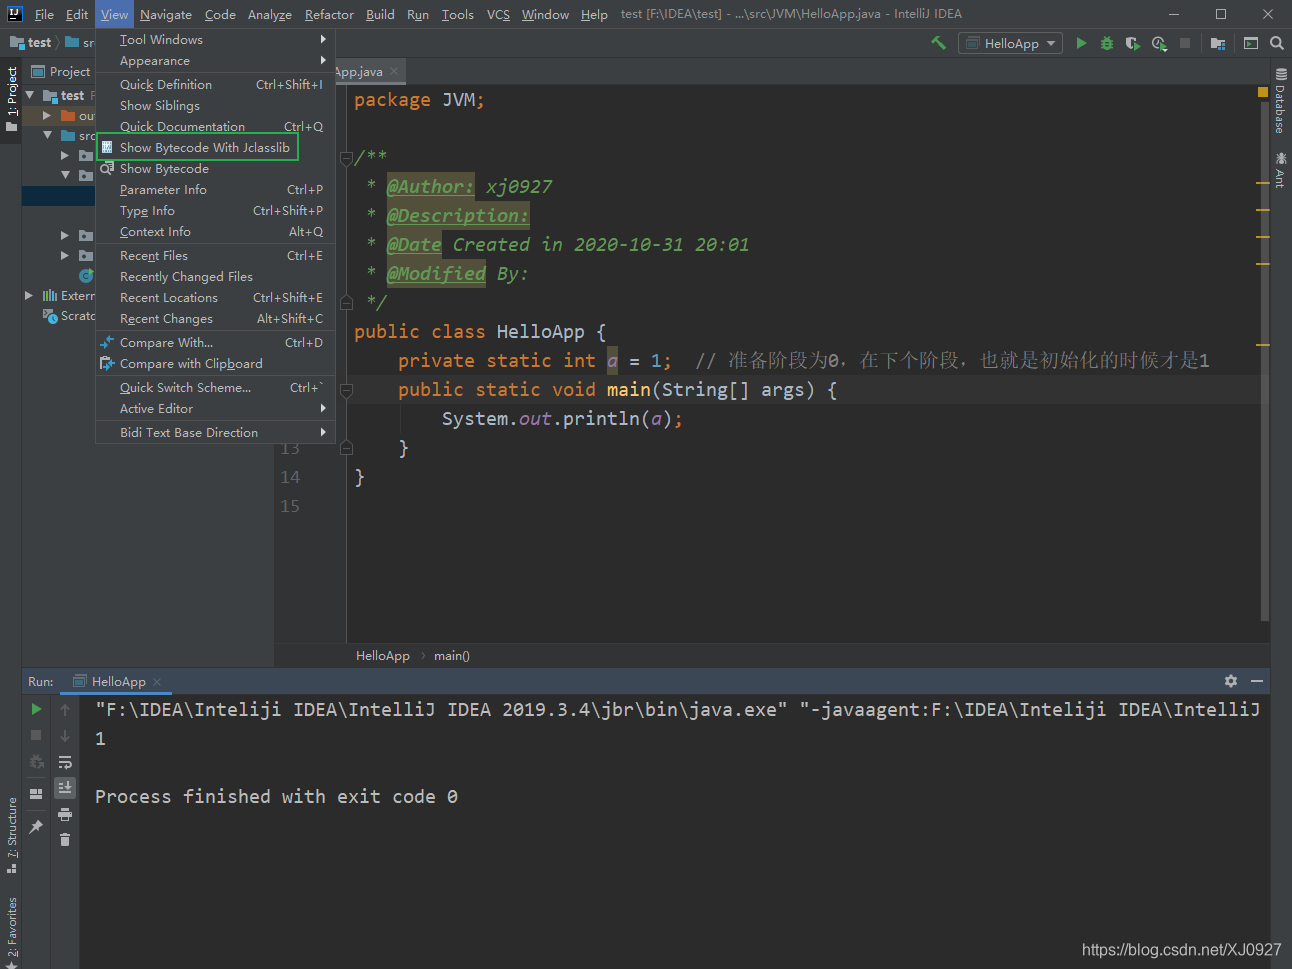Select Compare with Clipboard
This screenshot has width=1292, height=969.
pyautogui.click(x=215, y=364)
